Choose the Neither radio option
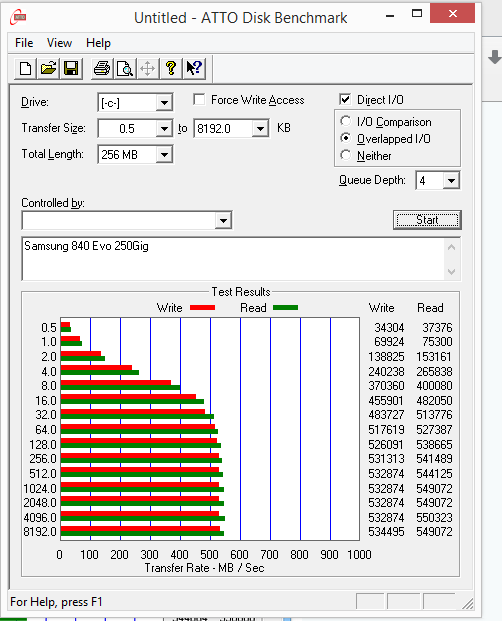 (345, 155)
